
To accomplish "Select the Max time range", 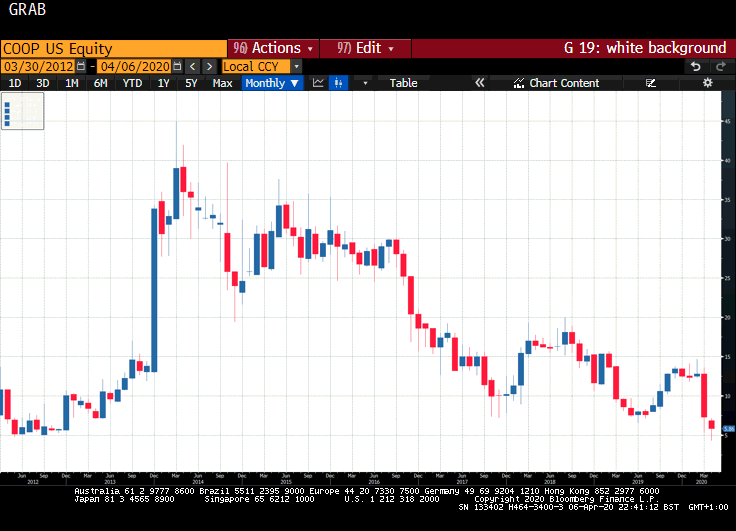I will click(x=223, y=83).
